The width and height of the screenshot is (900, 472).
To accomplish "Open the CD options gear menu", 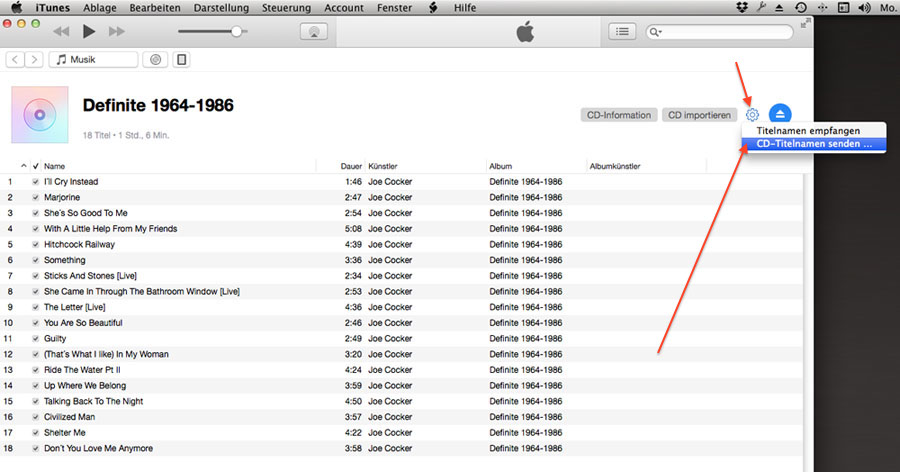I will click(x=752, y=115).
